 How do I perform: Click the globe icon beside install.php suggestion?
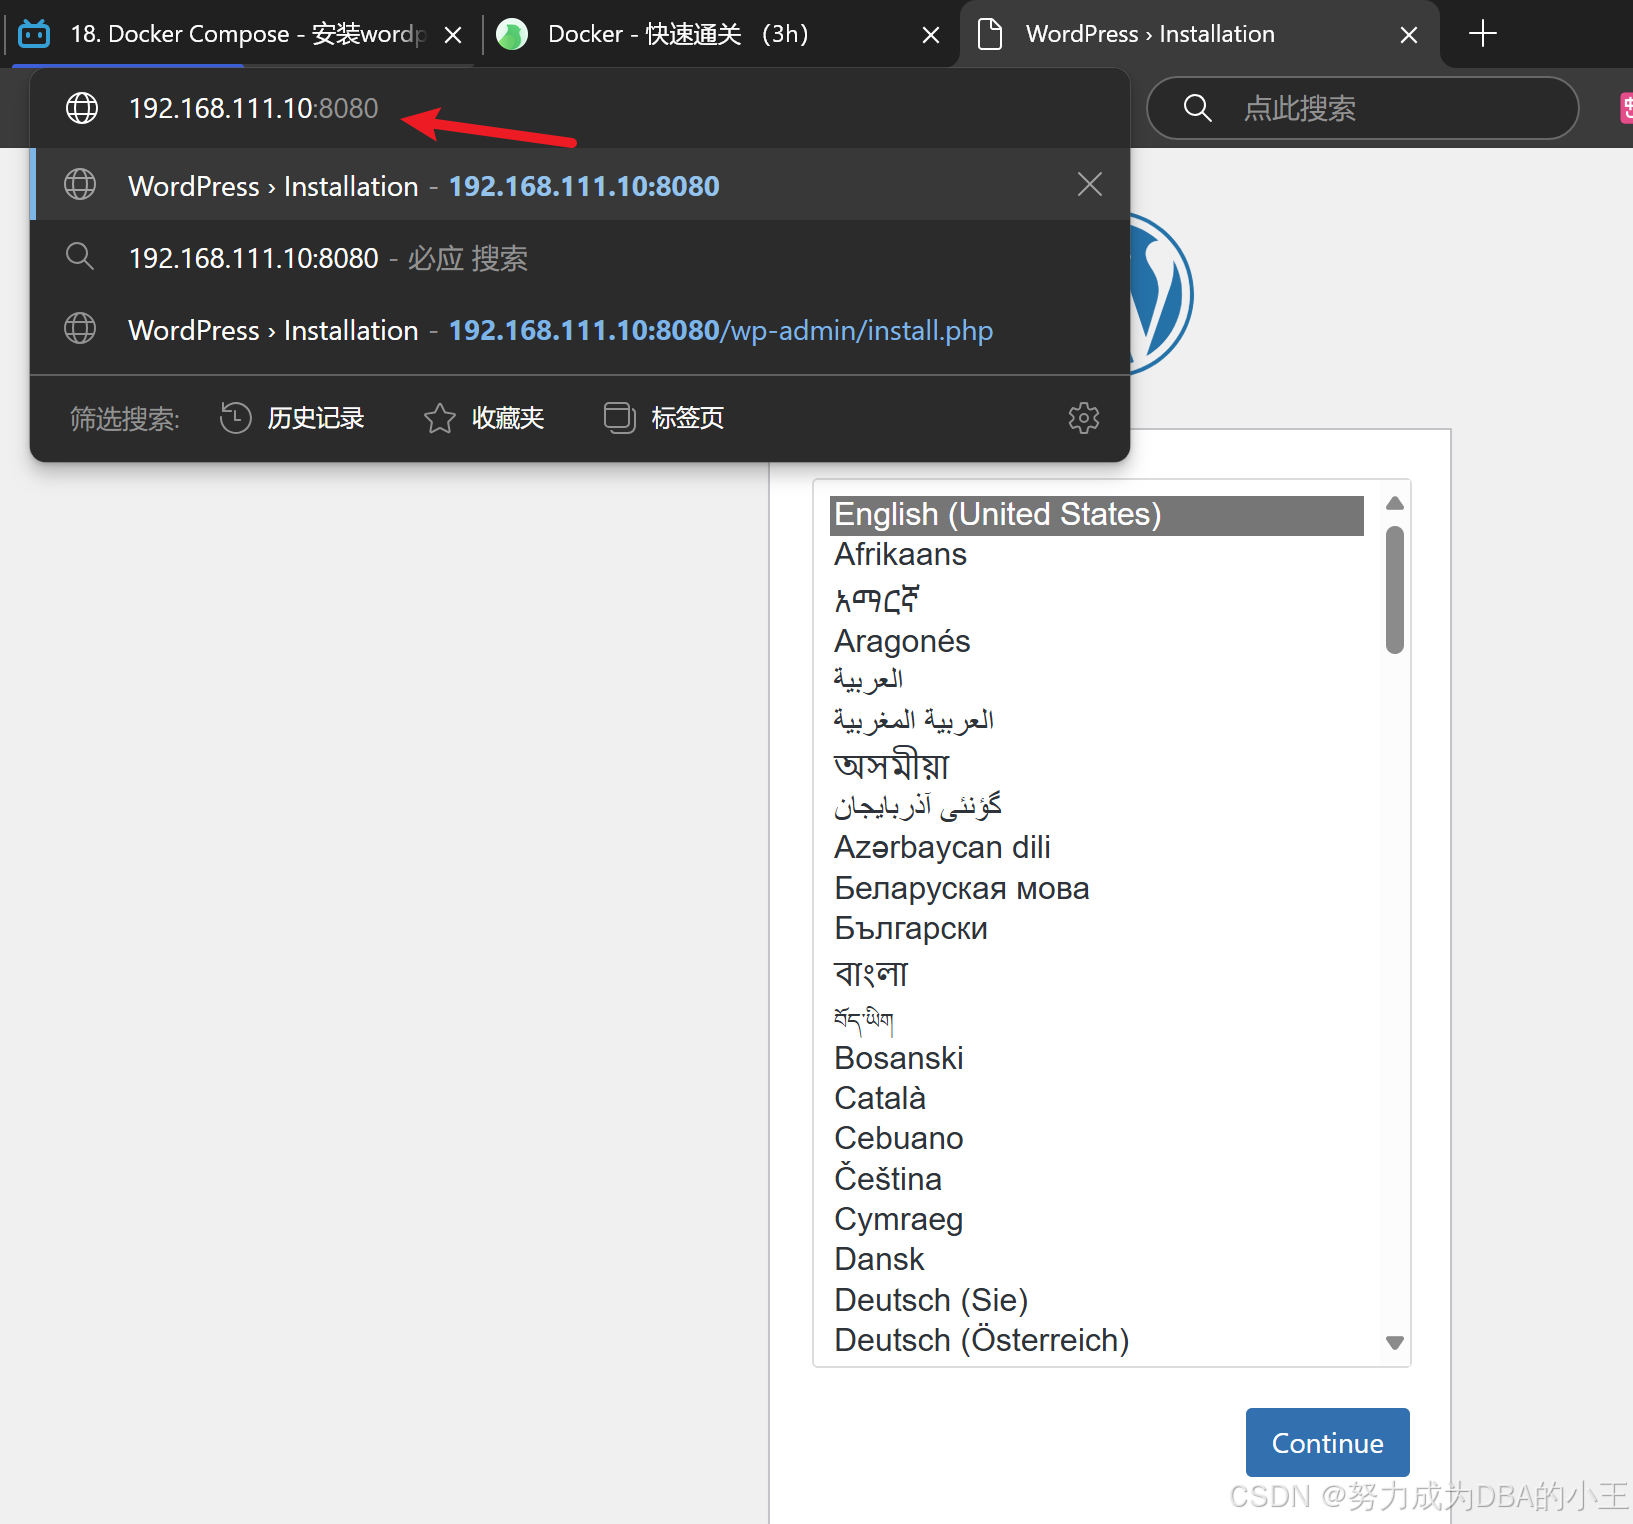[80, 328]
